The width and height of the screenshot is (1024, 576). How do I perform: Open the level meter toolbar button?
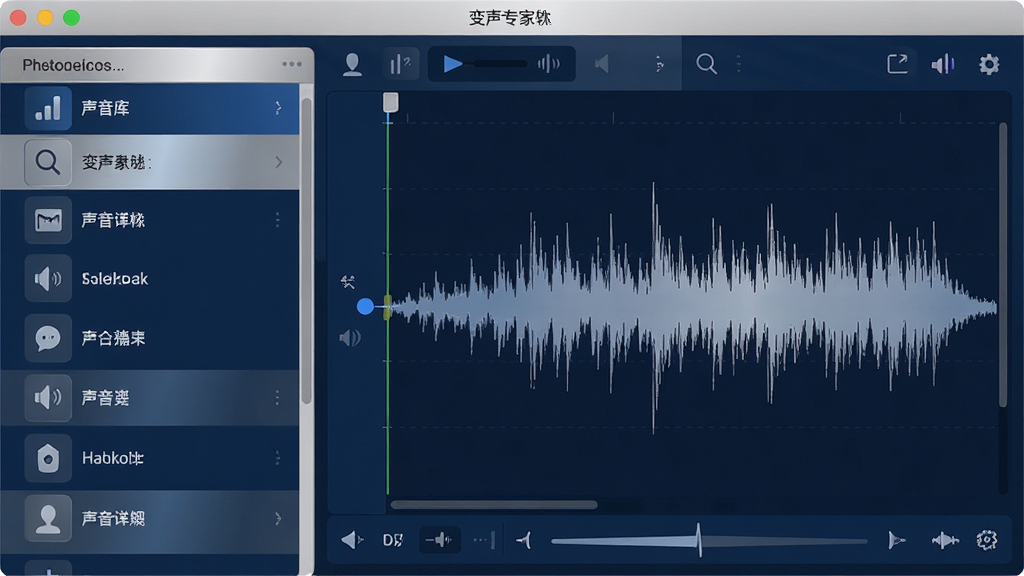[400, 64]
